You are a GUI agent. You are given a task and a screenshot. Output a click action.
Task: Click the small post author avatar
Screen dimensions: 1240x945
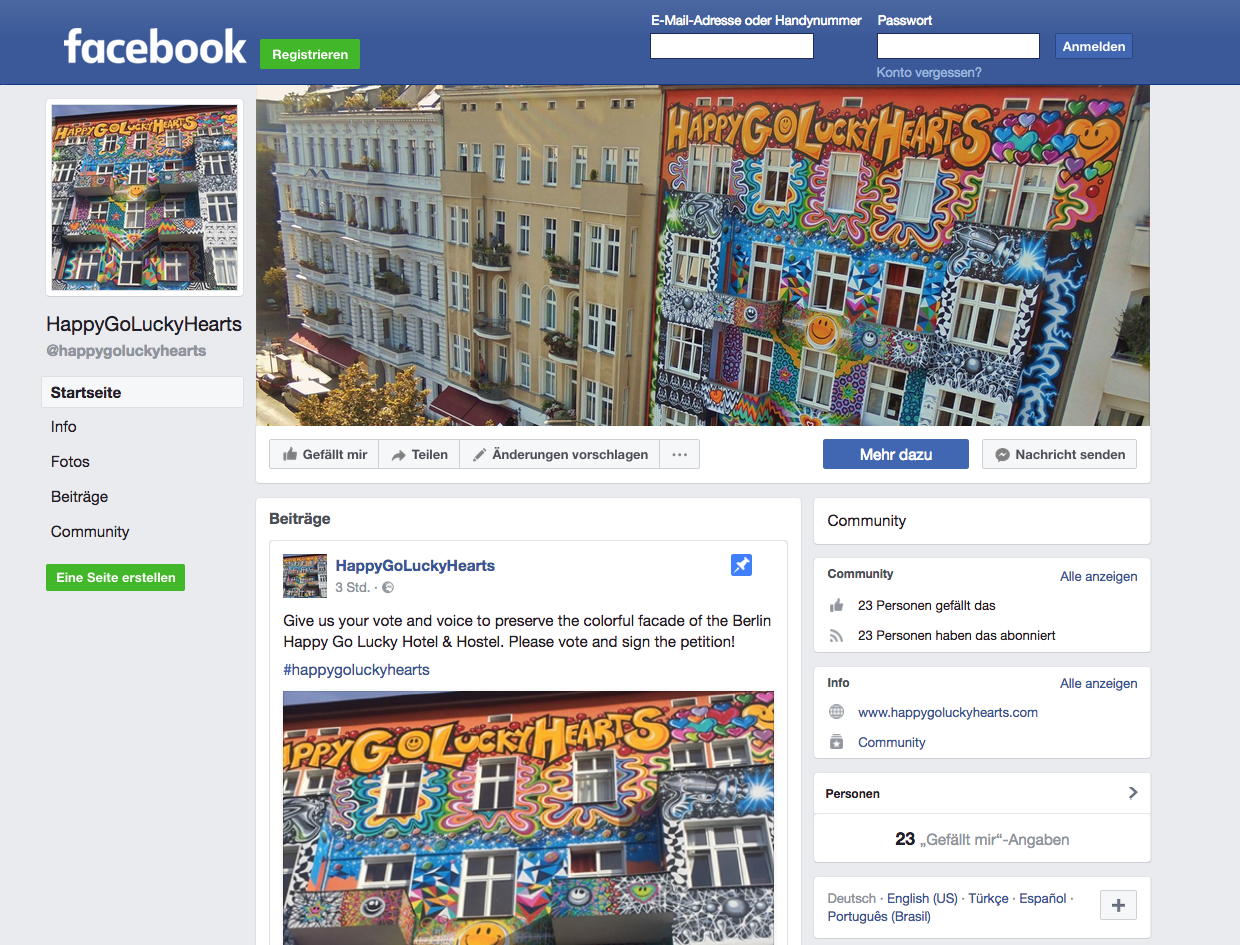pos(305,576)
